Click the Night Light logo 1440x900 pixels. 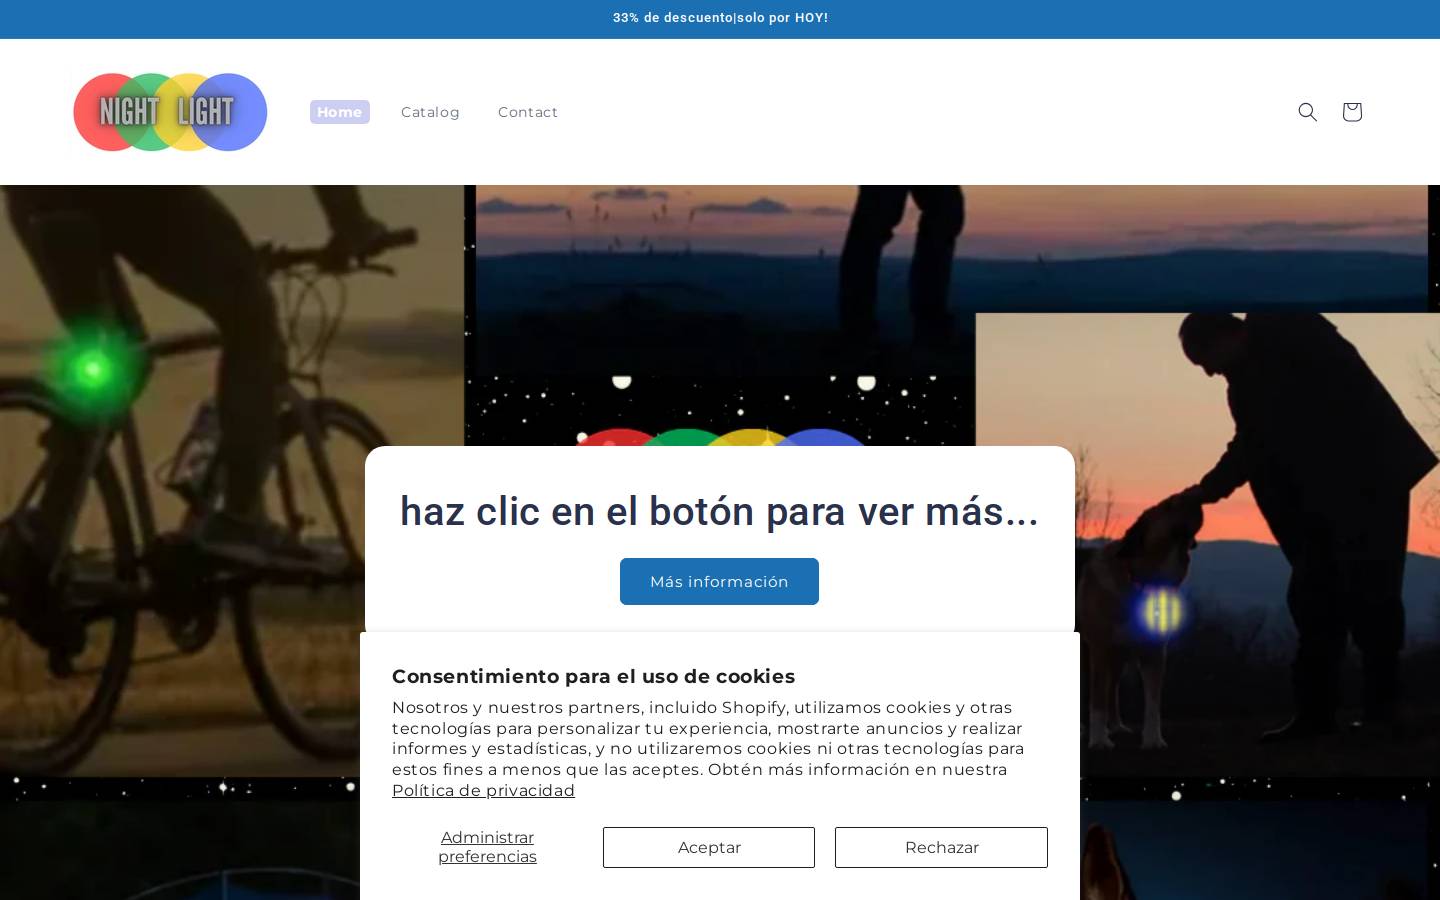click(x=170, y=112)
